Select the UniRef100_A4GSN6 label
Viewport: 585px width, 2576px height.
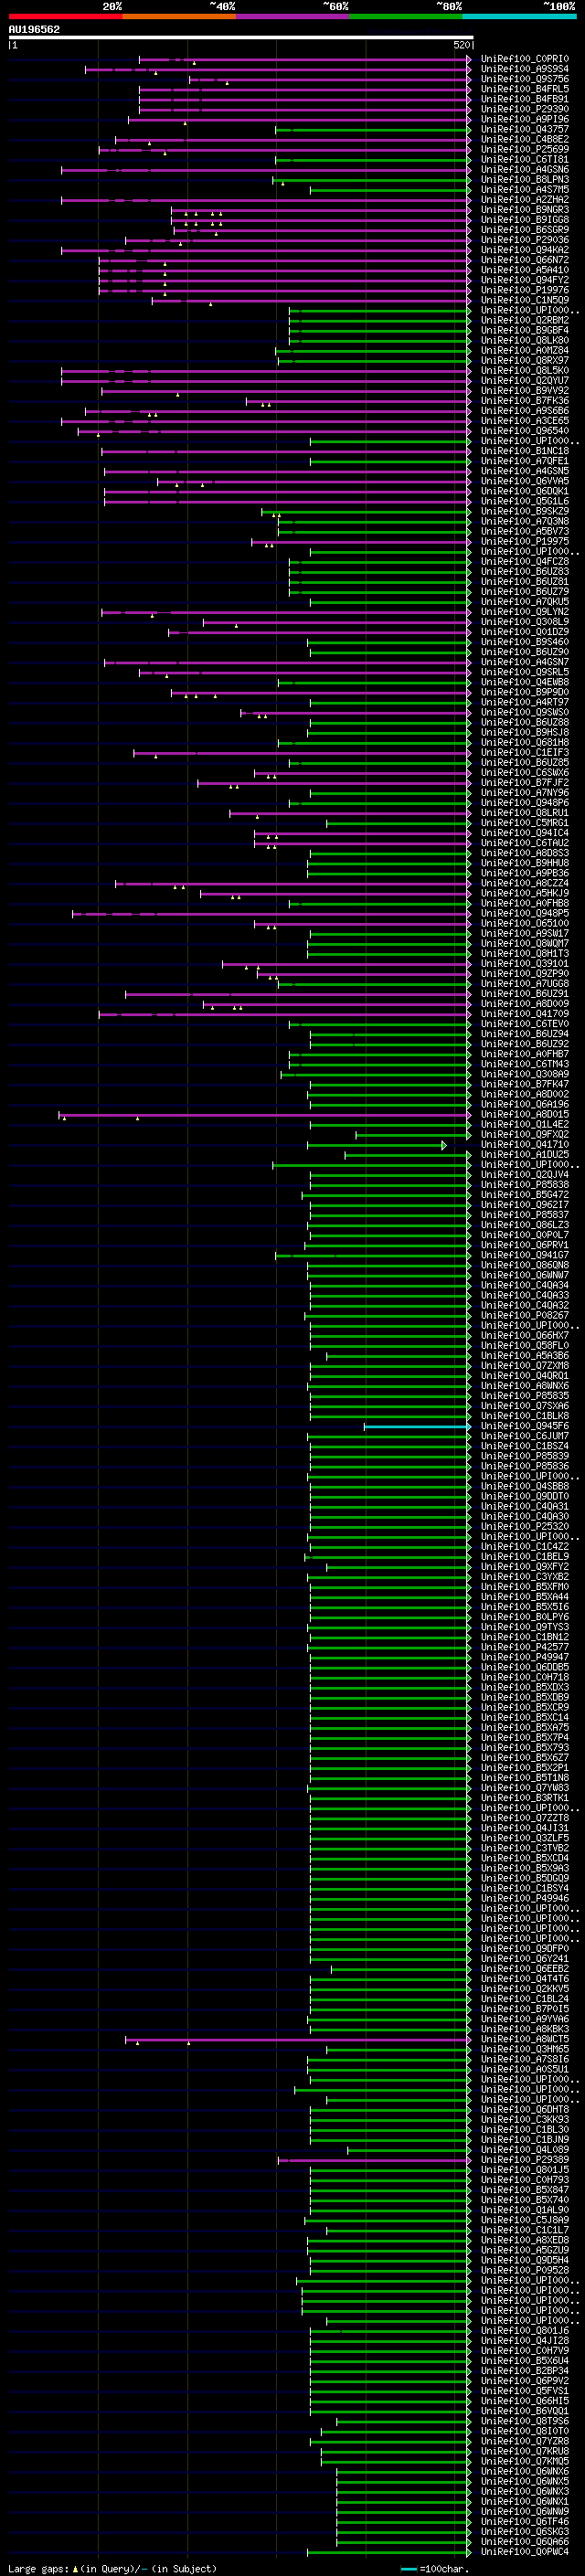525,170
